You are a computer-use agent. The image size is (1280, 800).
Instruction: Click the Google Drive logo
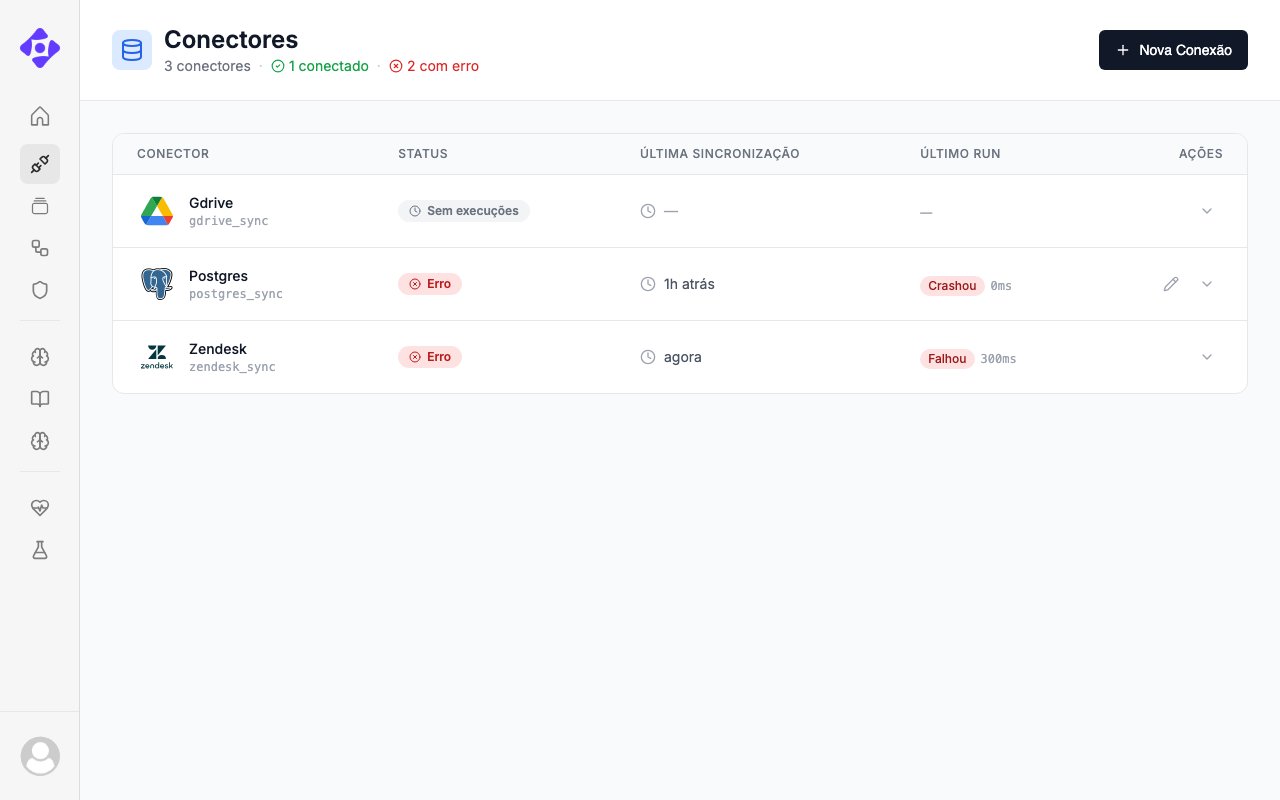pos(157,211)
